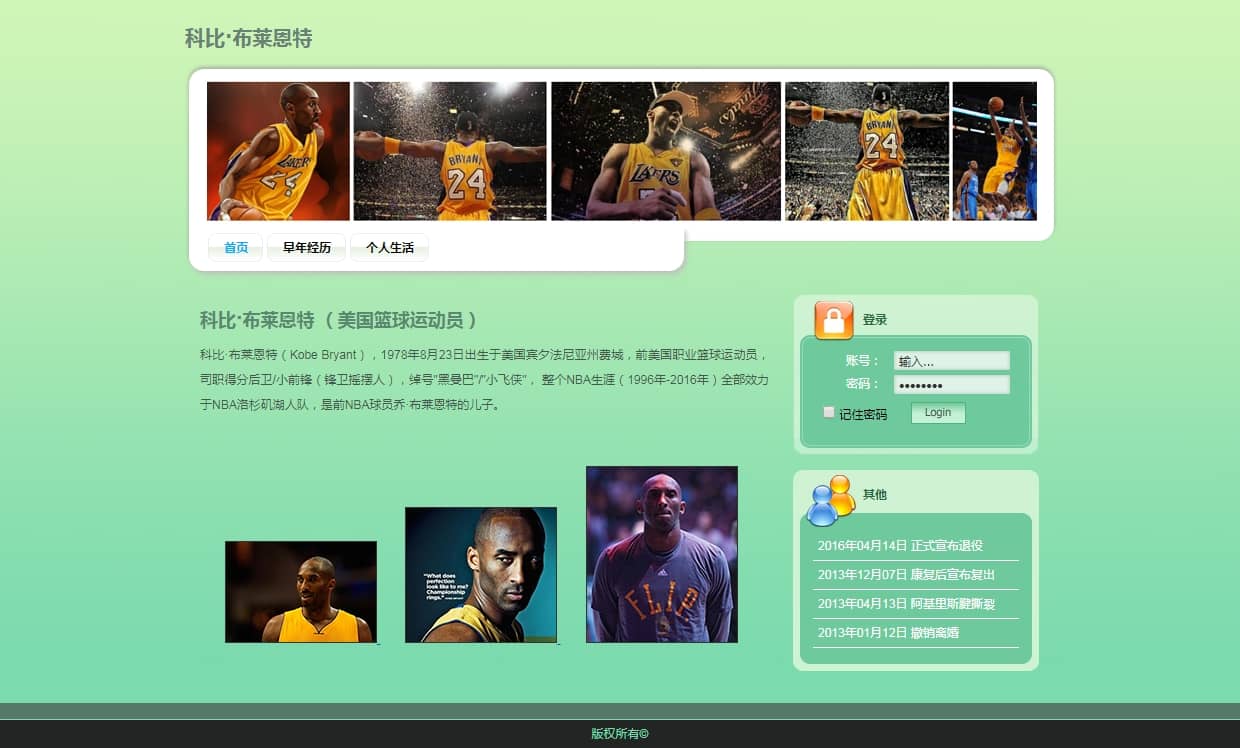Select the 2013年04月13日 阿基里斯腱撕裂 entry
The height and width of the screenshot is (748, 1240).
906,604
